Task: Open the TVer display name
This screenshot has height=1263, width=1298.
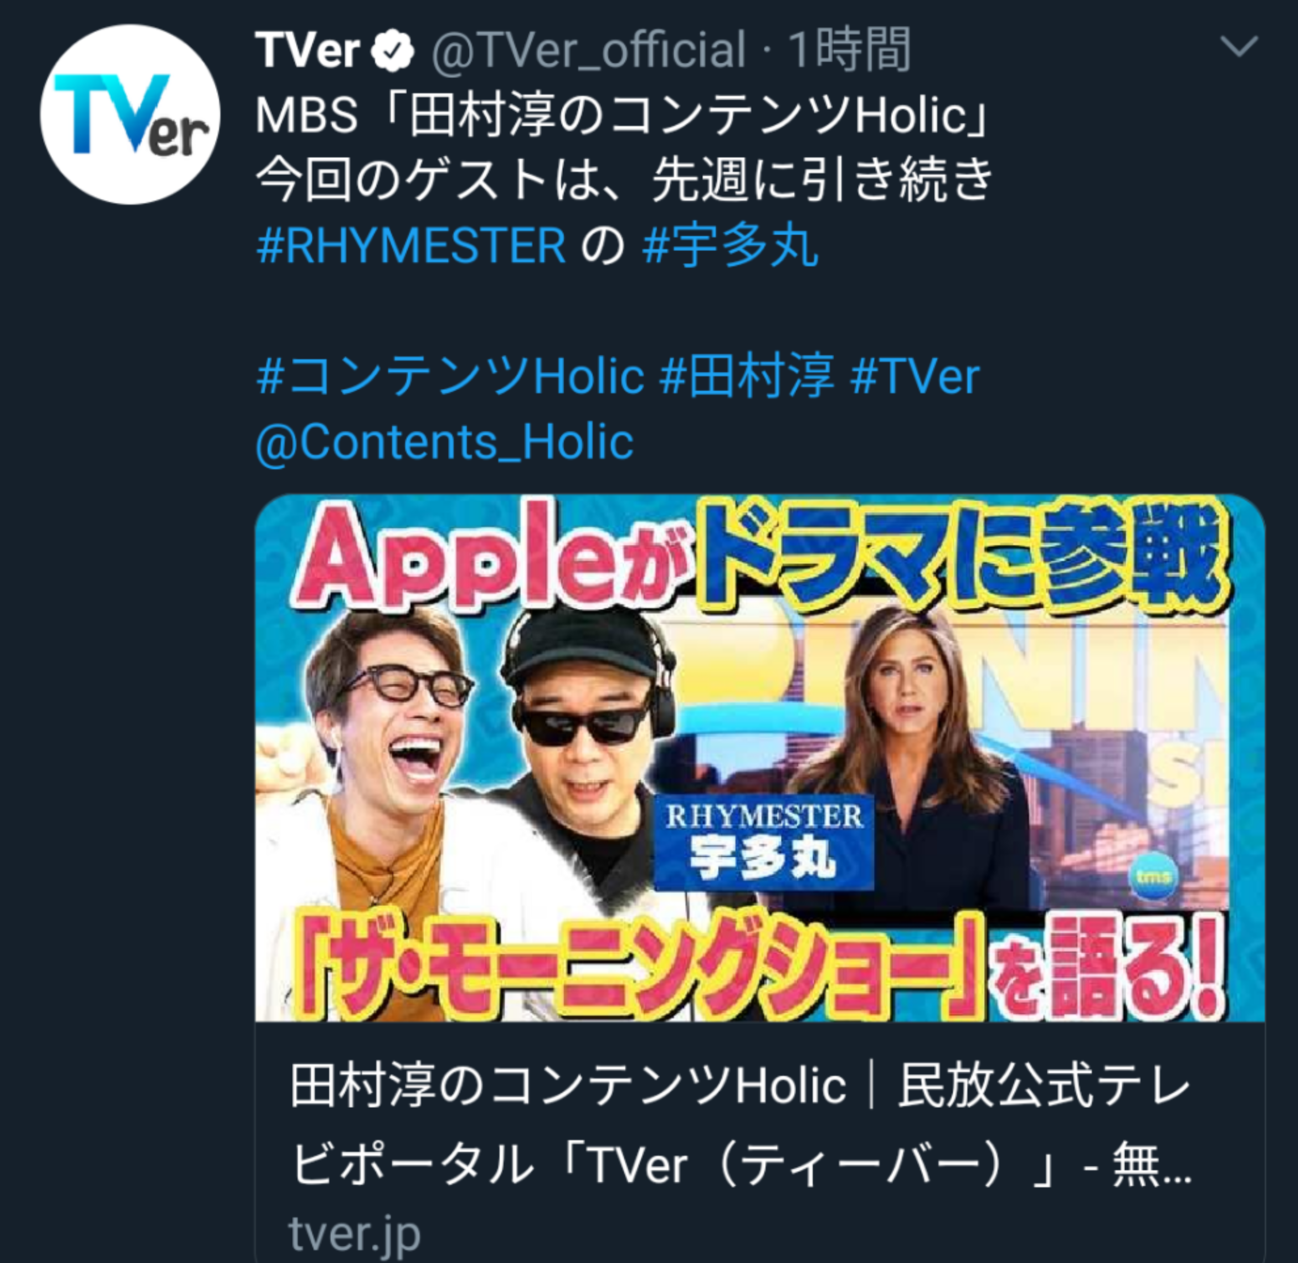Action: coord(307,50)
